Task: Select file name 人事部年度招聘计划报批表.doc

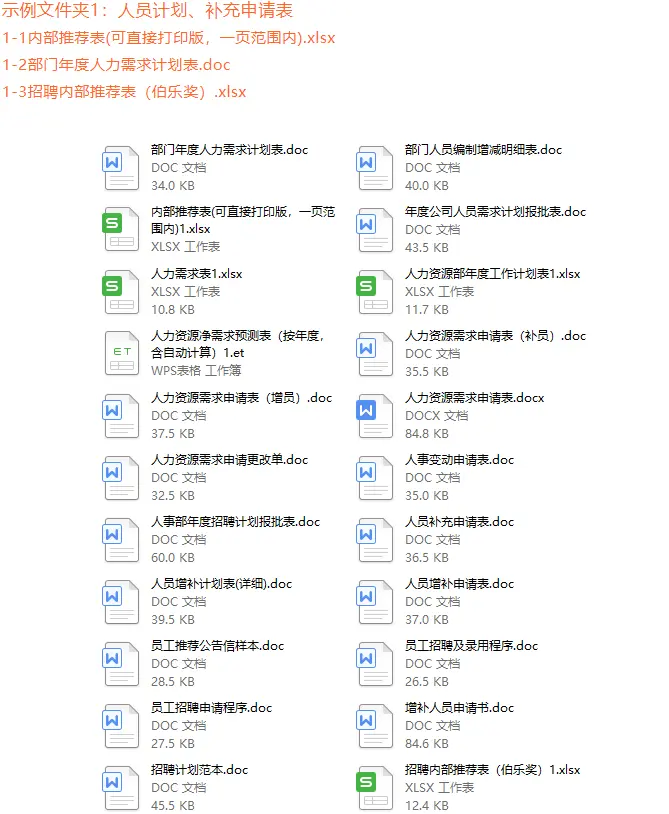Action: [x=236, y=522]
